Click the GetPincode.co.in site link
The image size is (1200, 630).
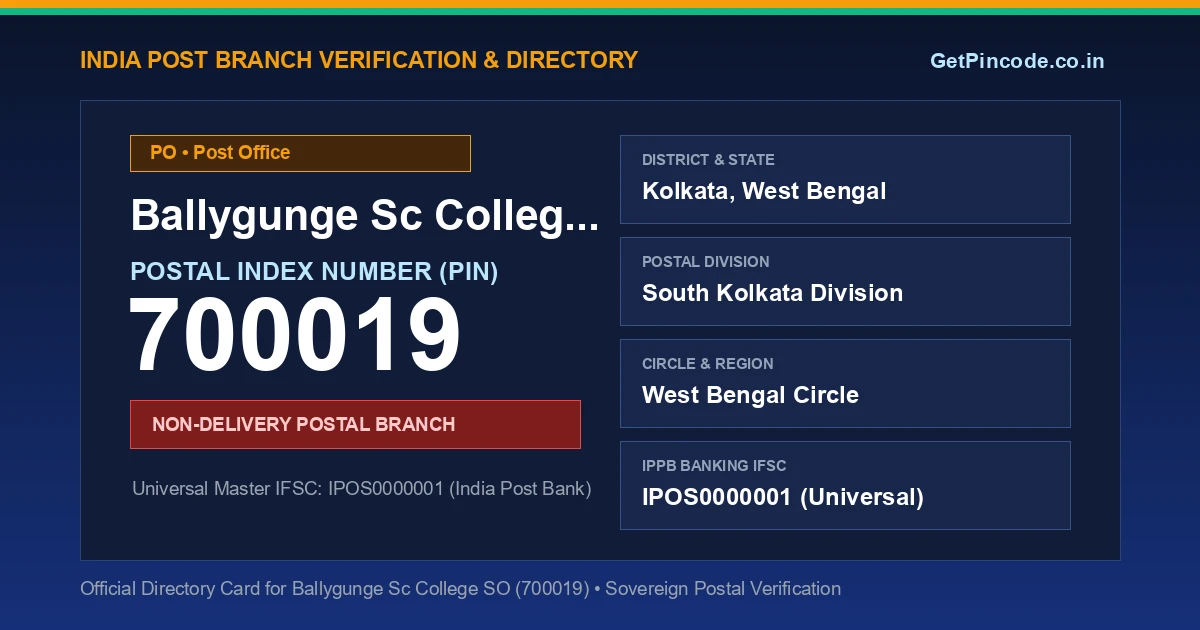pos(1017,61)
